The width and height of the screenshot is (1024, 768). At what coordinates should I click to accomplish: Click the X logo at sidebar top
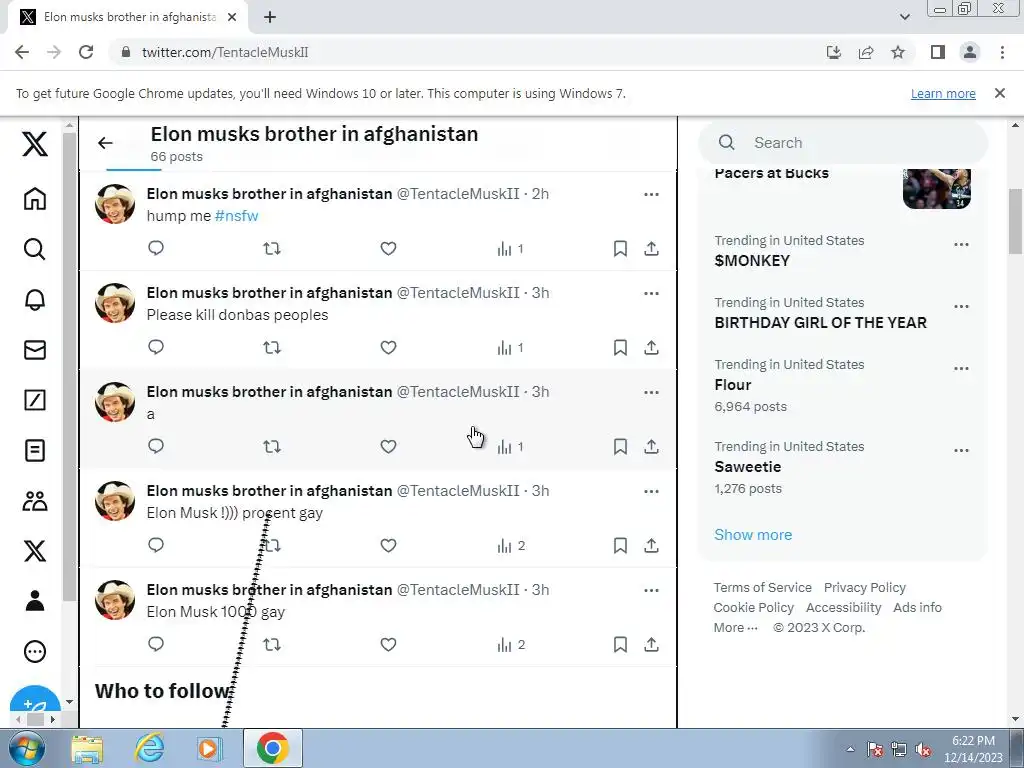coord(35,144)
